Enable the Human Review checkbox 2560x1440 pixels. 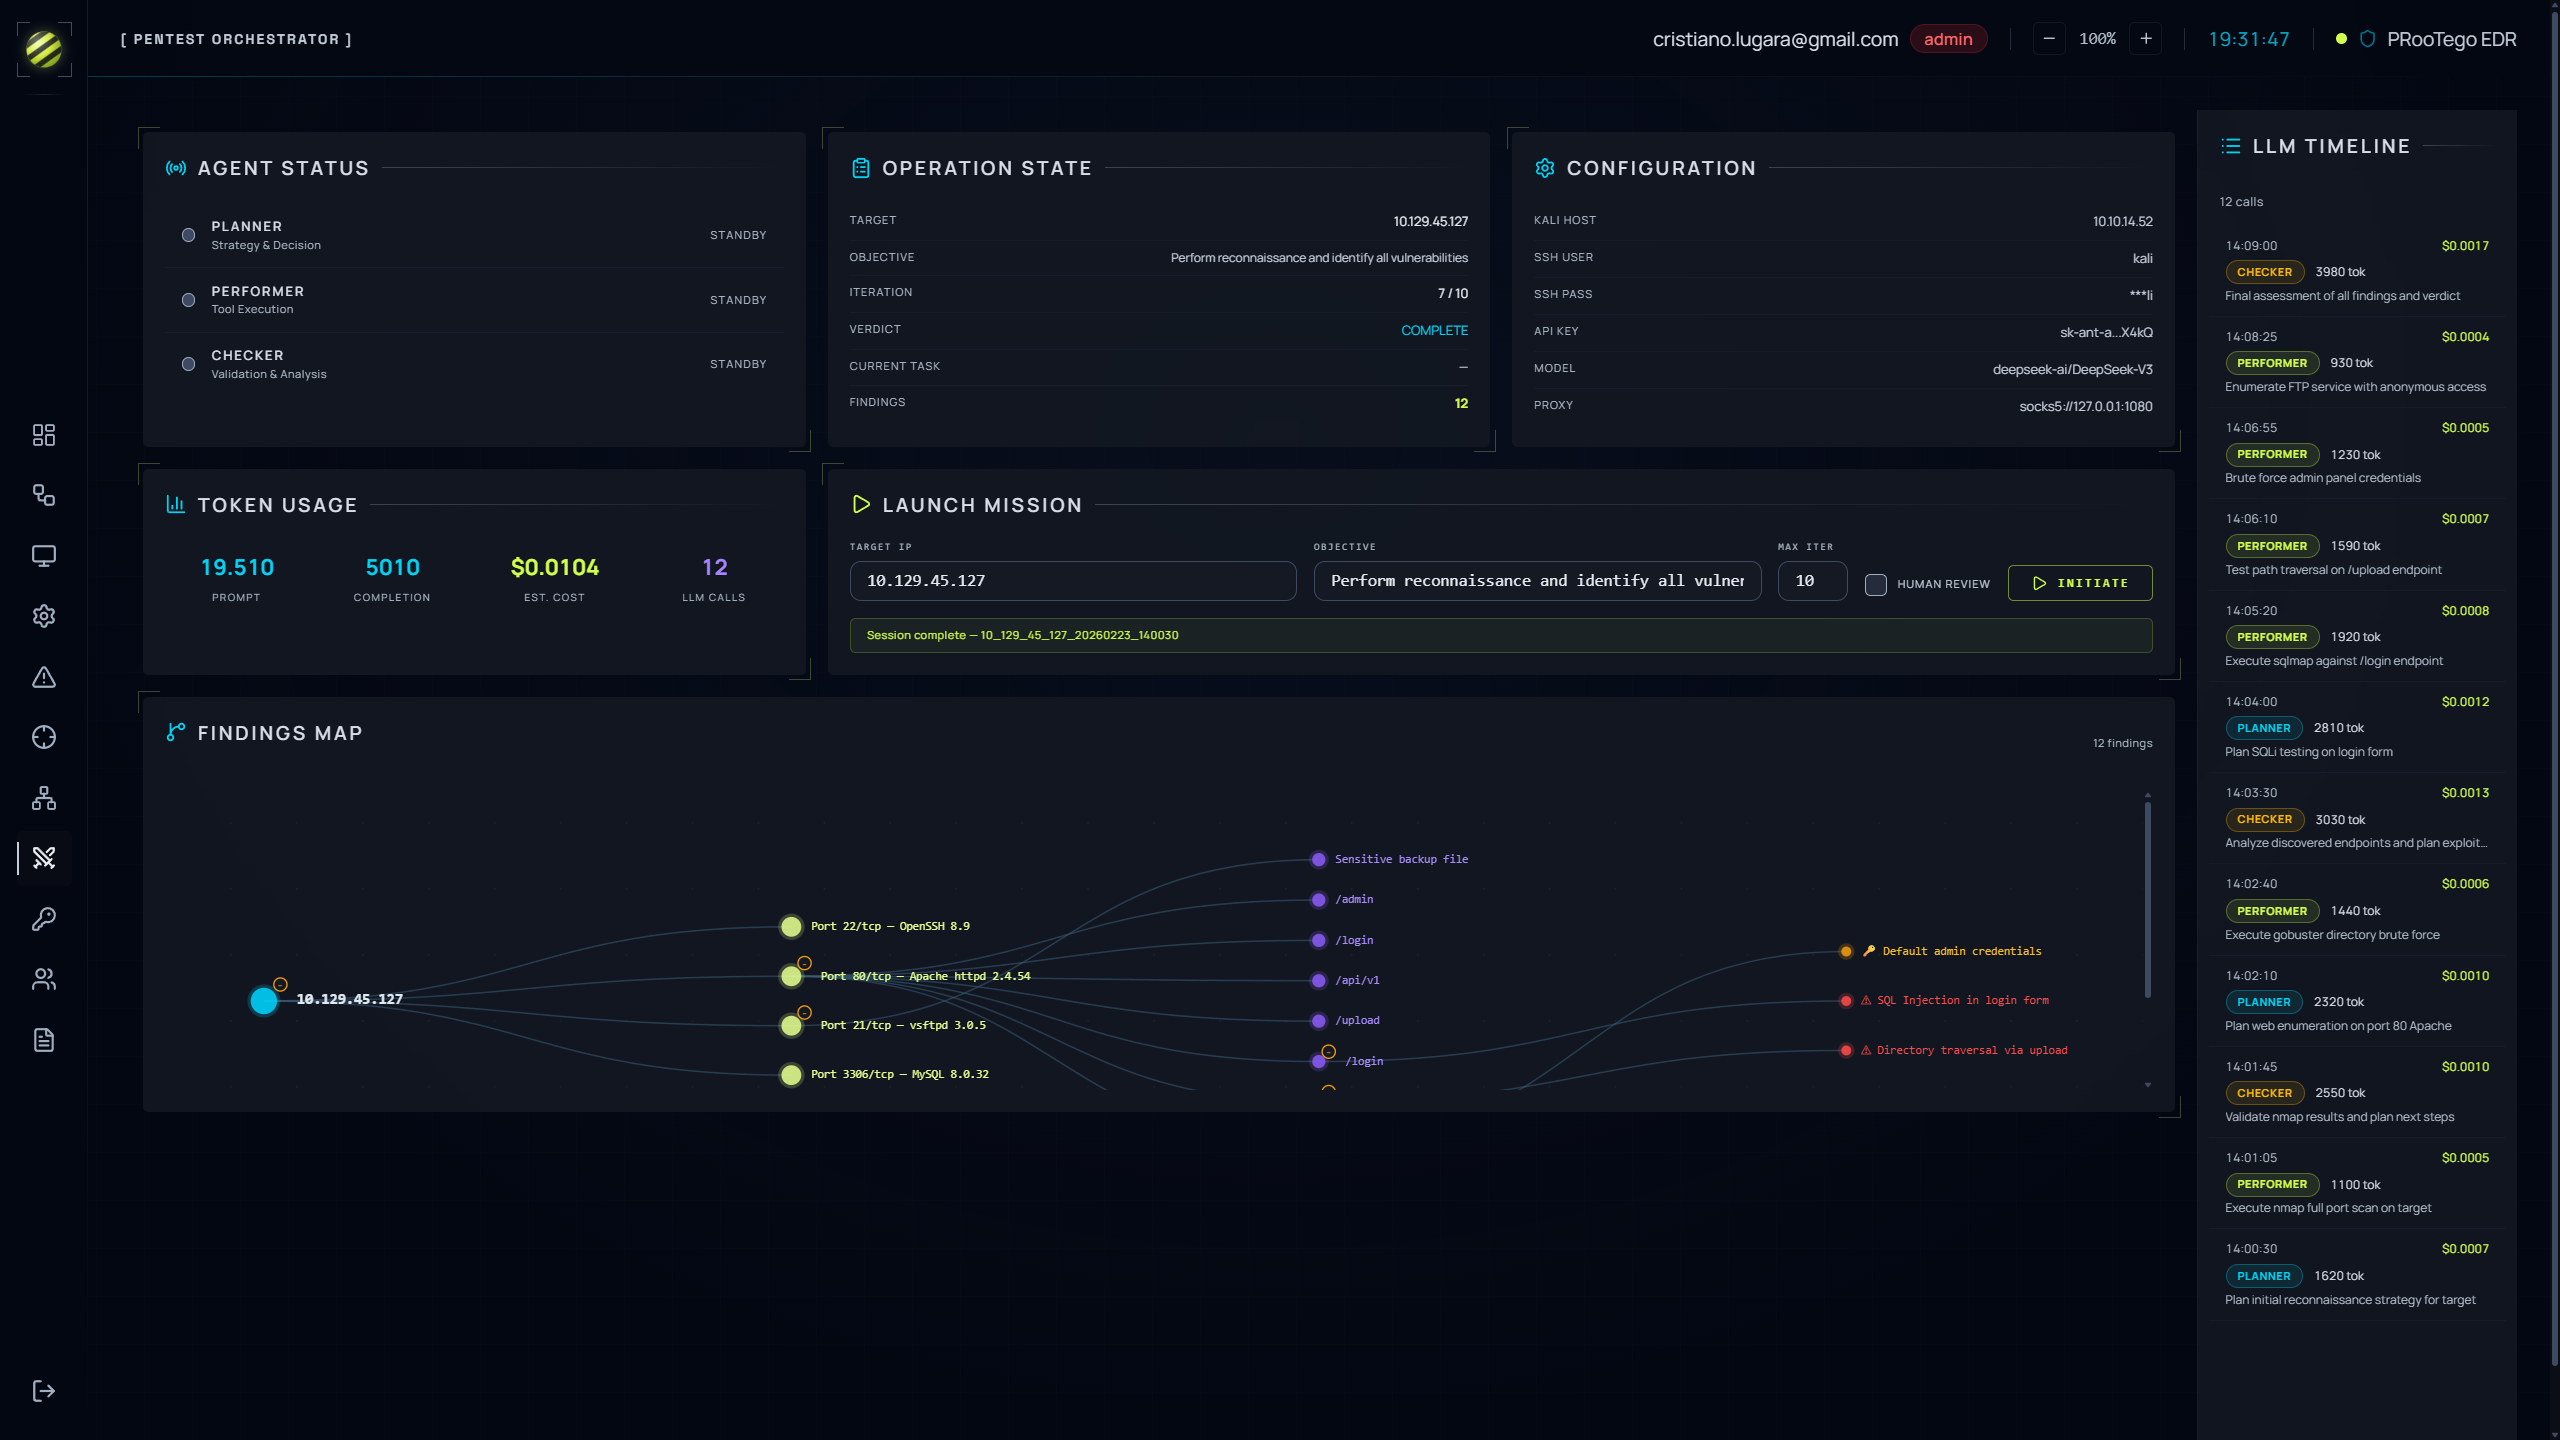(x=1877, y=584)
